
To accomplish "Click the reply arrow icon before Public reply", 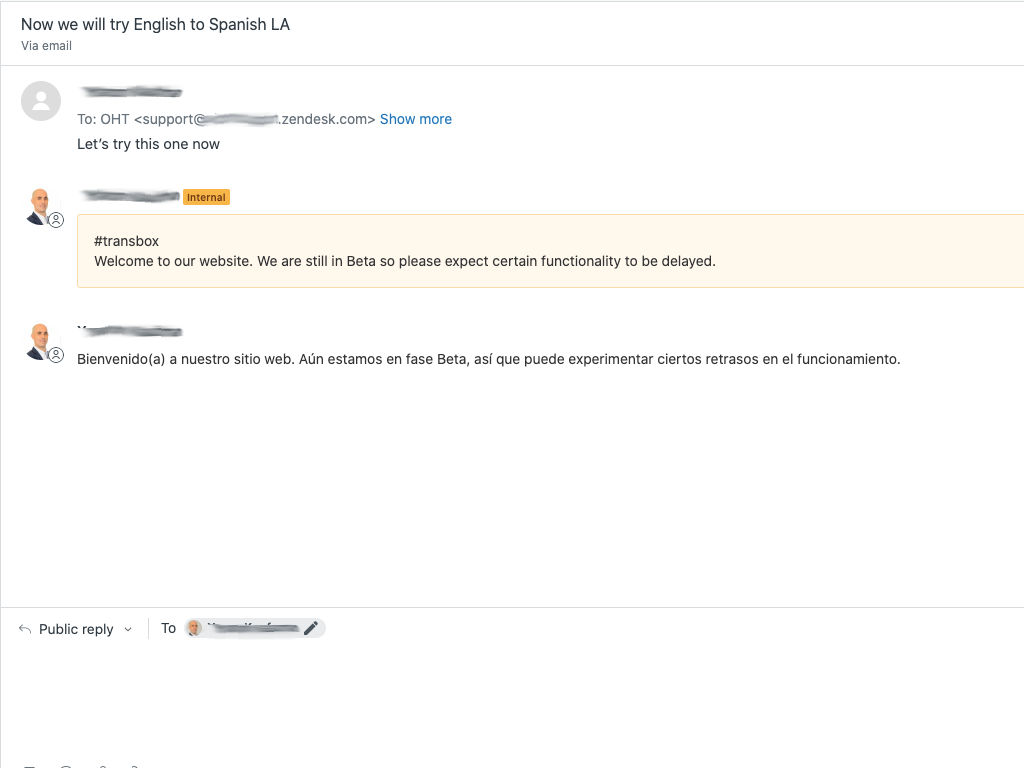I will pyautogui.click(x=25, y=629).
